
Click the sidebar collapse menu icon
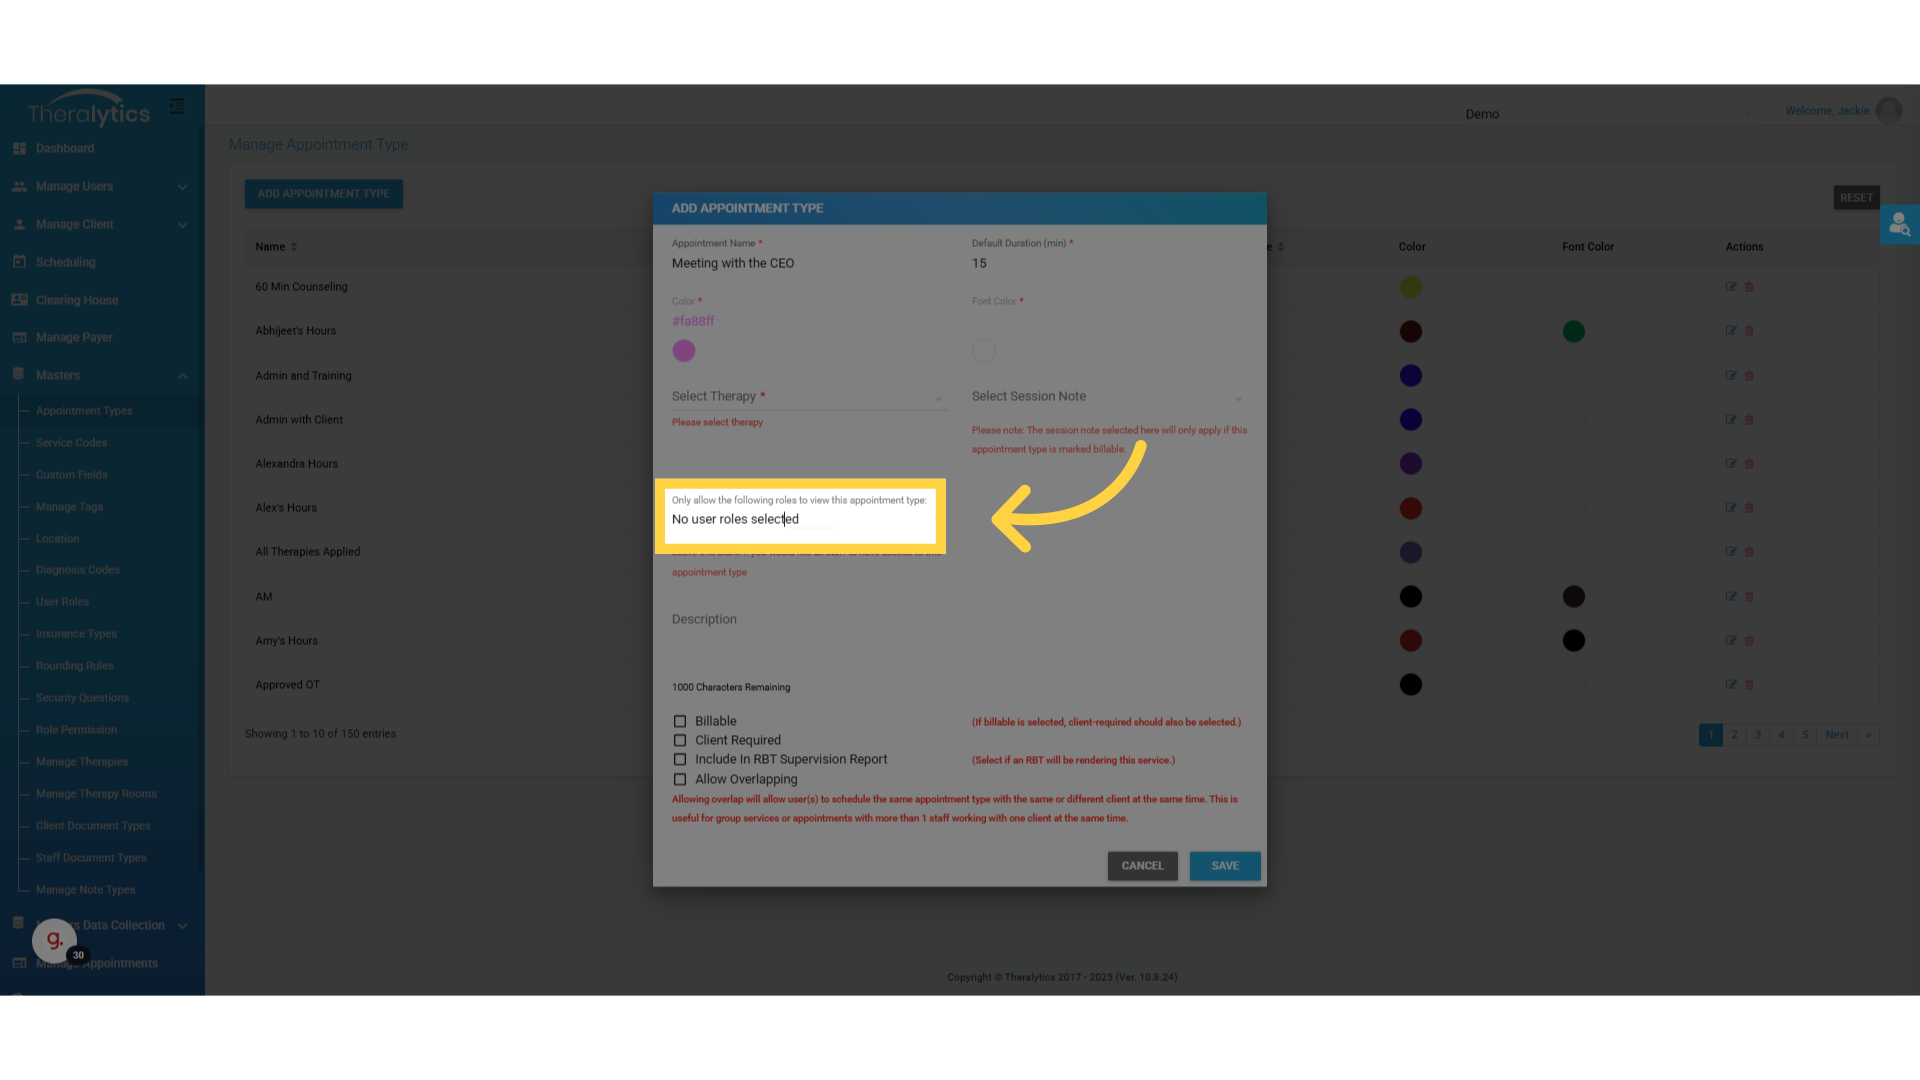pyautogui.click(x=177, y=106)
